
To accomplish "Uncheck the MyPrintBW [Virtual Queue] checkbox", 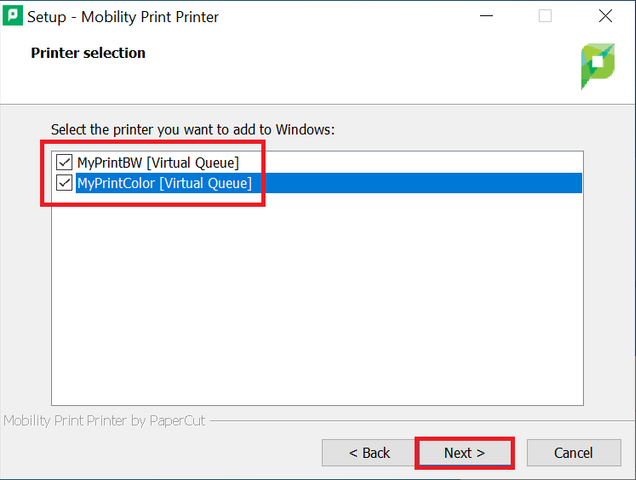I will (64, 162).
